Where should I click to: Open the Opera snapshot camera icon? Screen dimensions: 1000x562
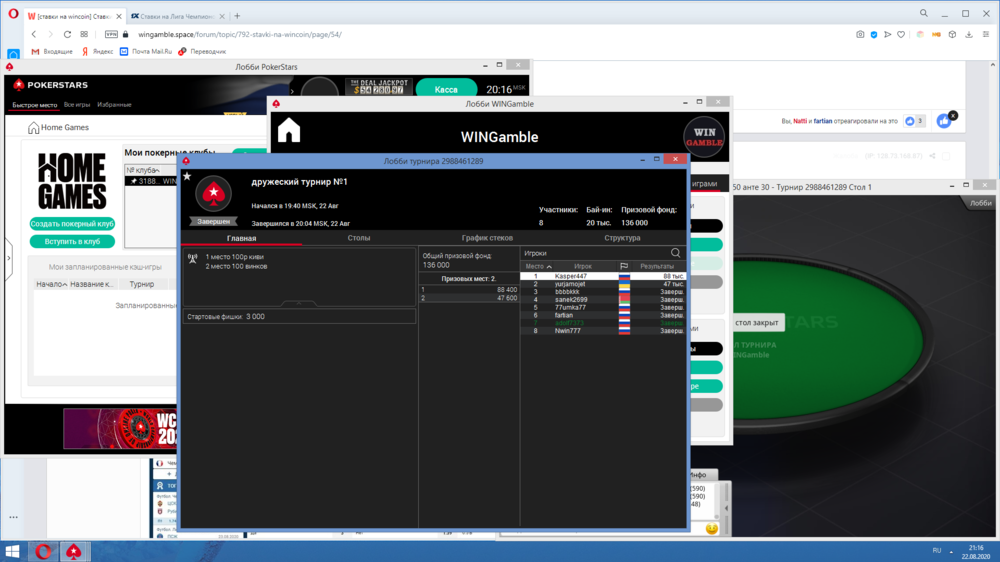tap(860, 34)
